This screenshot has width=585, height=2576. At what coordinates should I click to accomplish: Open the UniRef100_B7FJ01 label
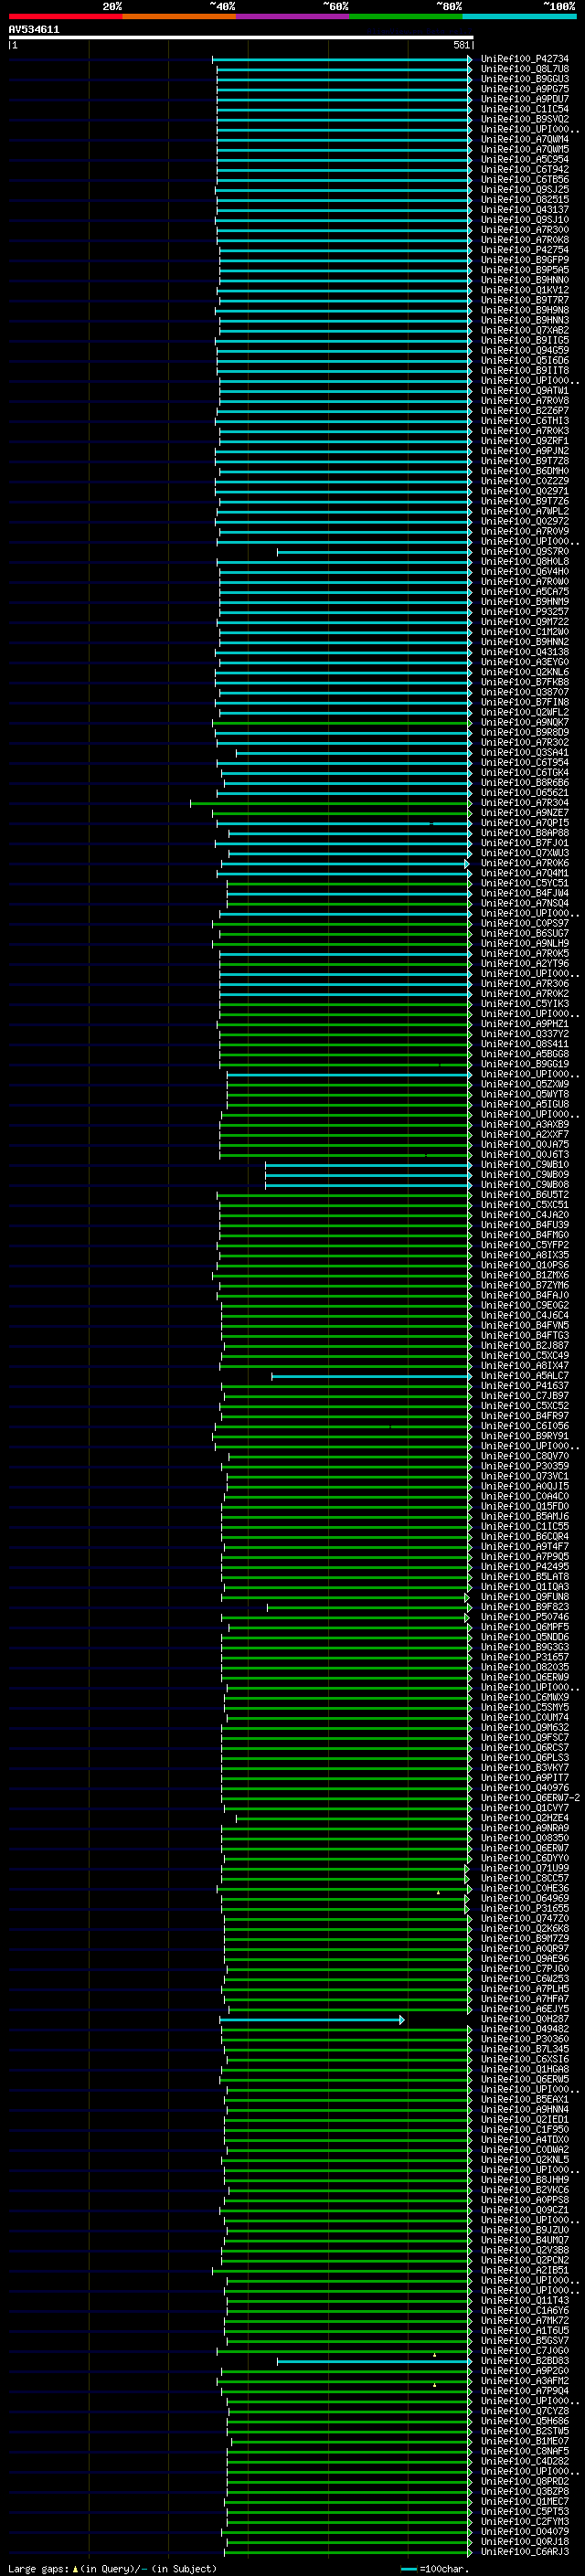[524, 843]
